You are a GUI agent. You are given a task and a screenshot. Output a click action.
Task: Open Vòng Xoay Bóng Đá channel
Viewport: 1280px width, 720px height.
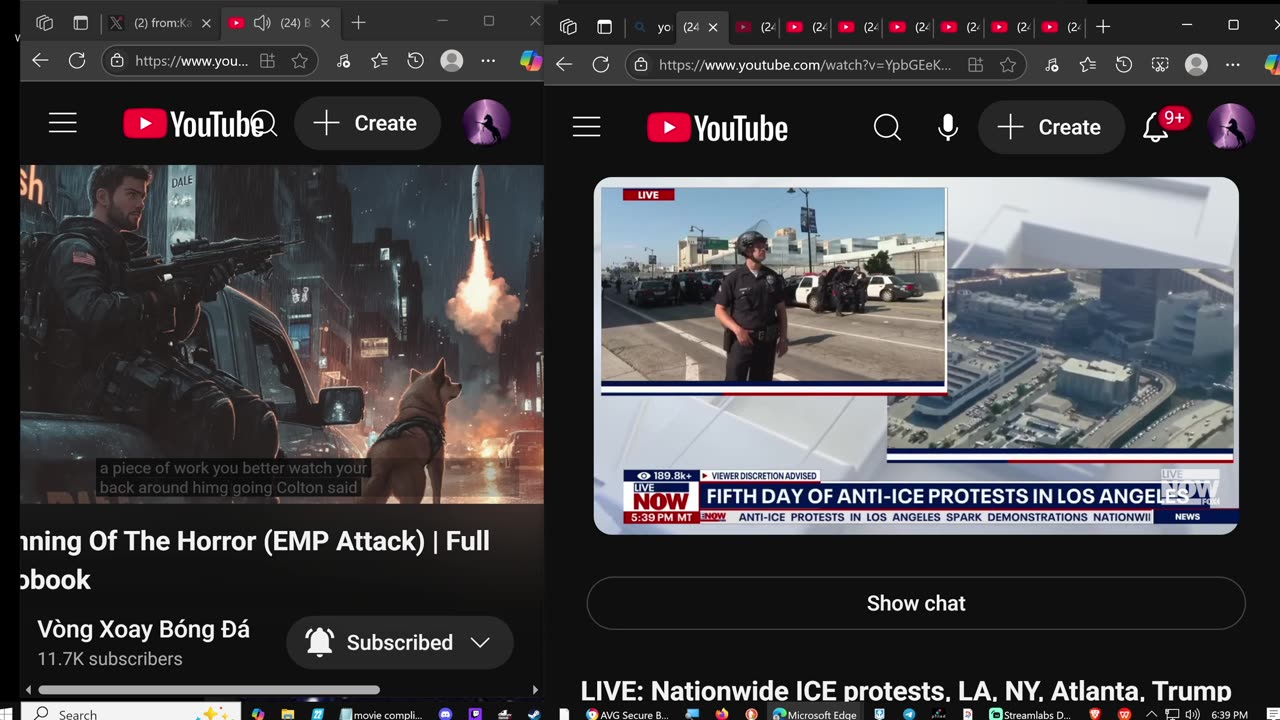tap(144, 630)
